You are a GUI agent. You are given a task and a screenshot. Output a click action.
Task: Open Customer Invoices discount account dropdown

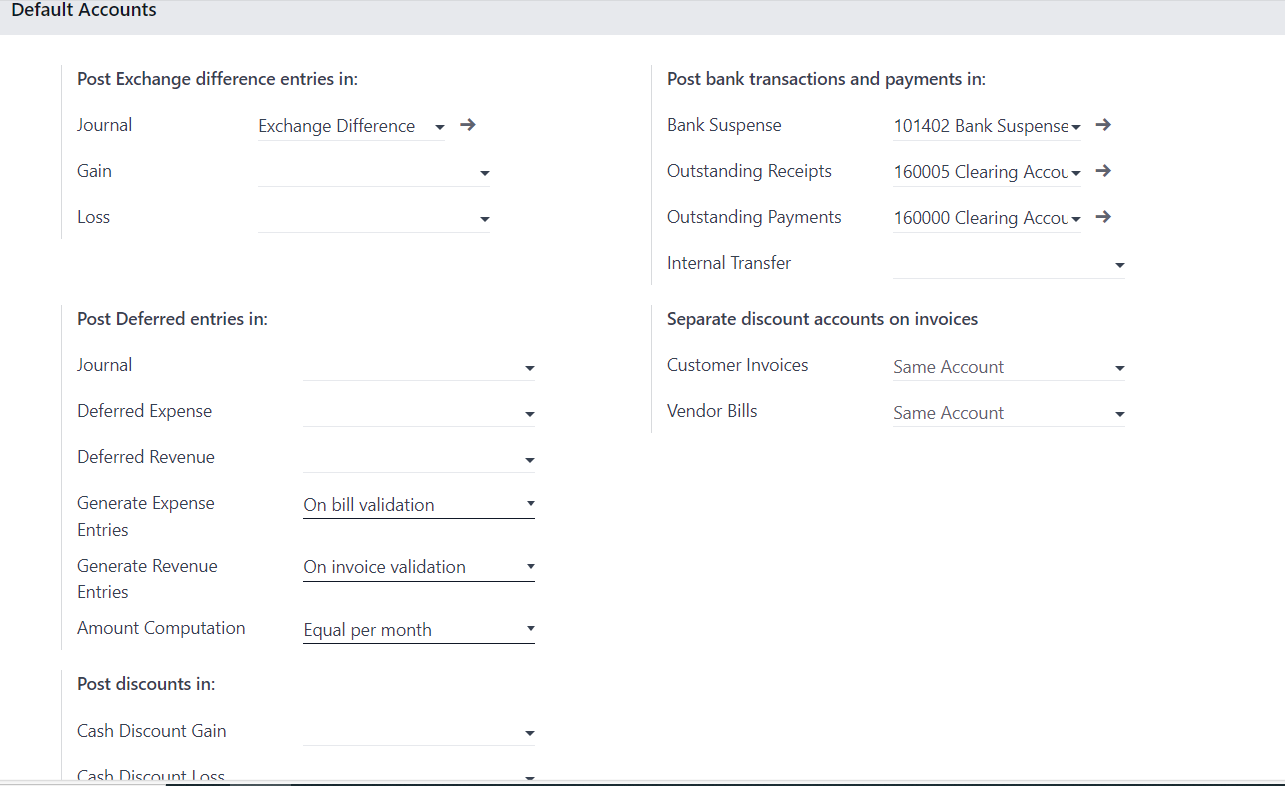tap(1120, 368)
